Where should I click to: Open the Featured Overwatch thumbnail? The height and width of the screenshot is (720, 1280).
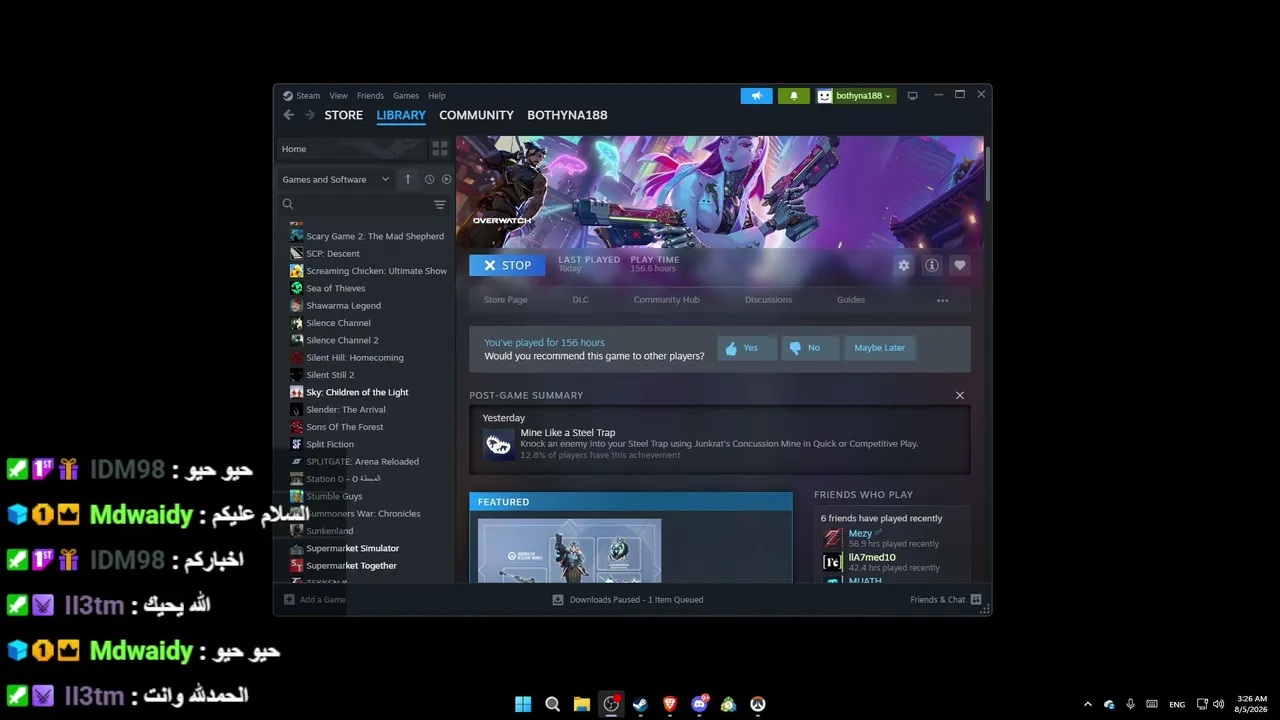click(x=569, y=550)
